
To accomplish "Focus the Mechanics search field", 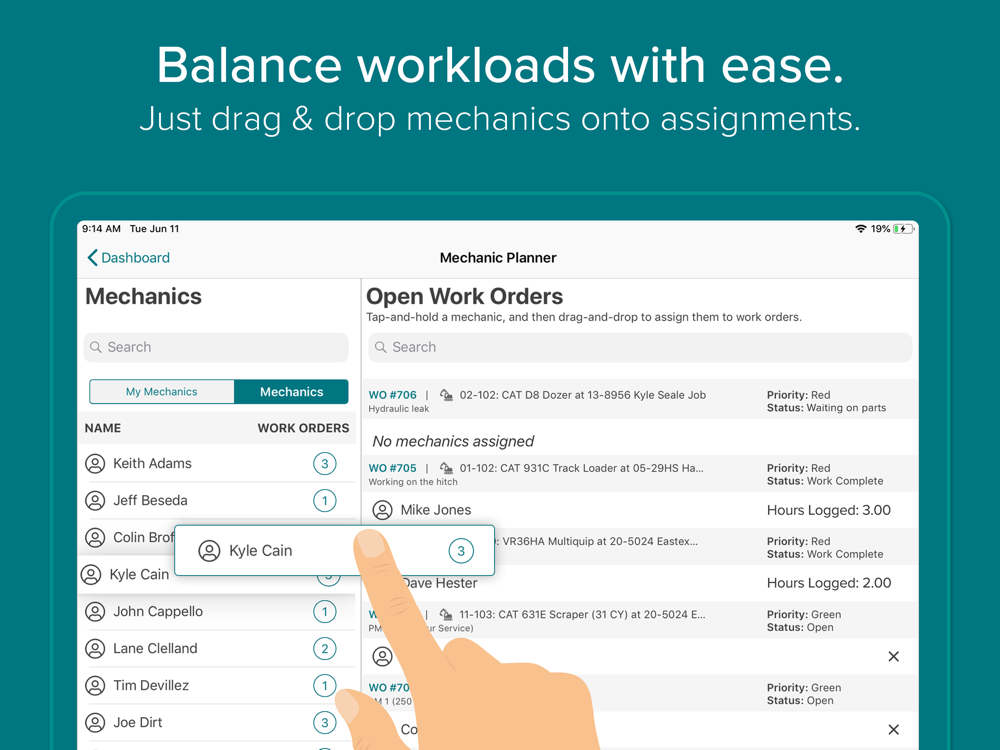I will click(x=216, y=347).
